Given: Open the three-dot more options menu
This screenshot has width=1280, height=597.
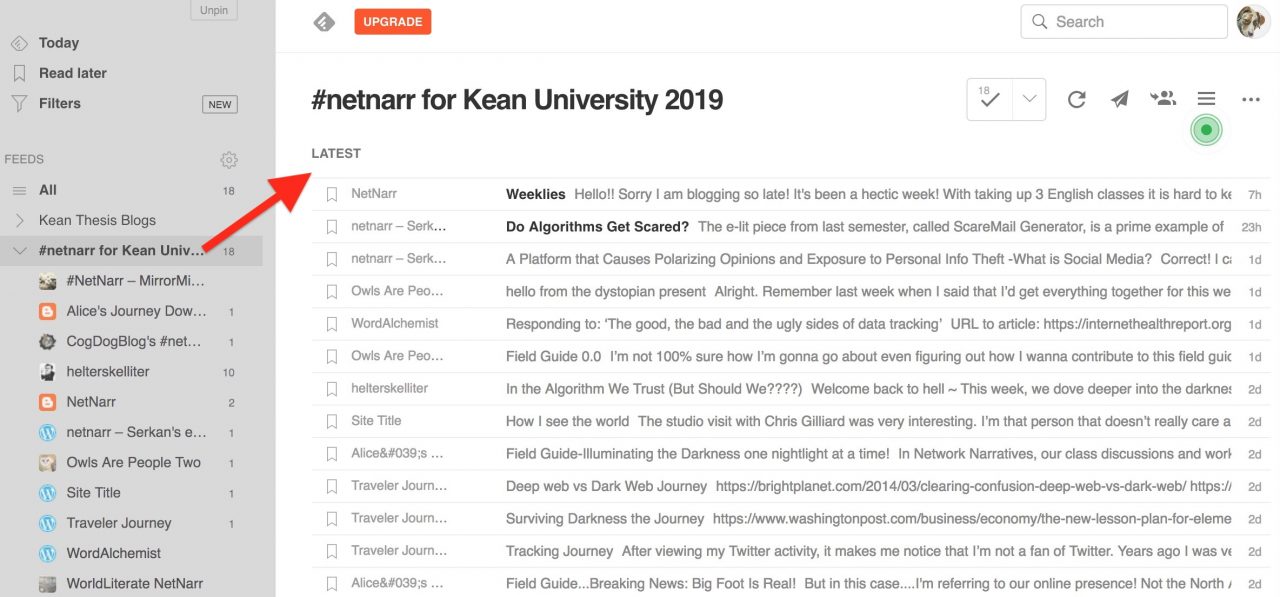Looking at the screenshot, I should 1250,99.
